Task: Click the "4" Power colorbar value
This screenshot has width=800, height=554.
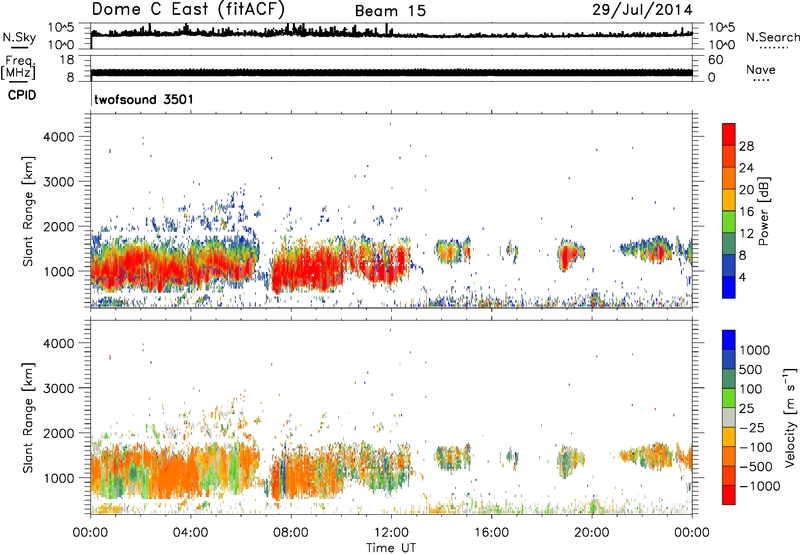Action: click(x=742, y=277)
